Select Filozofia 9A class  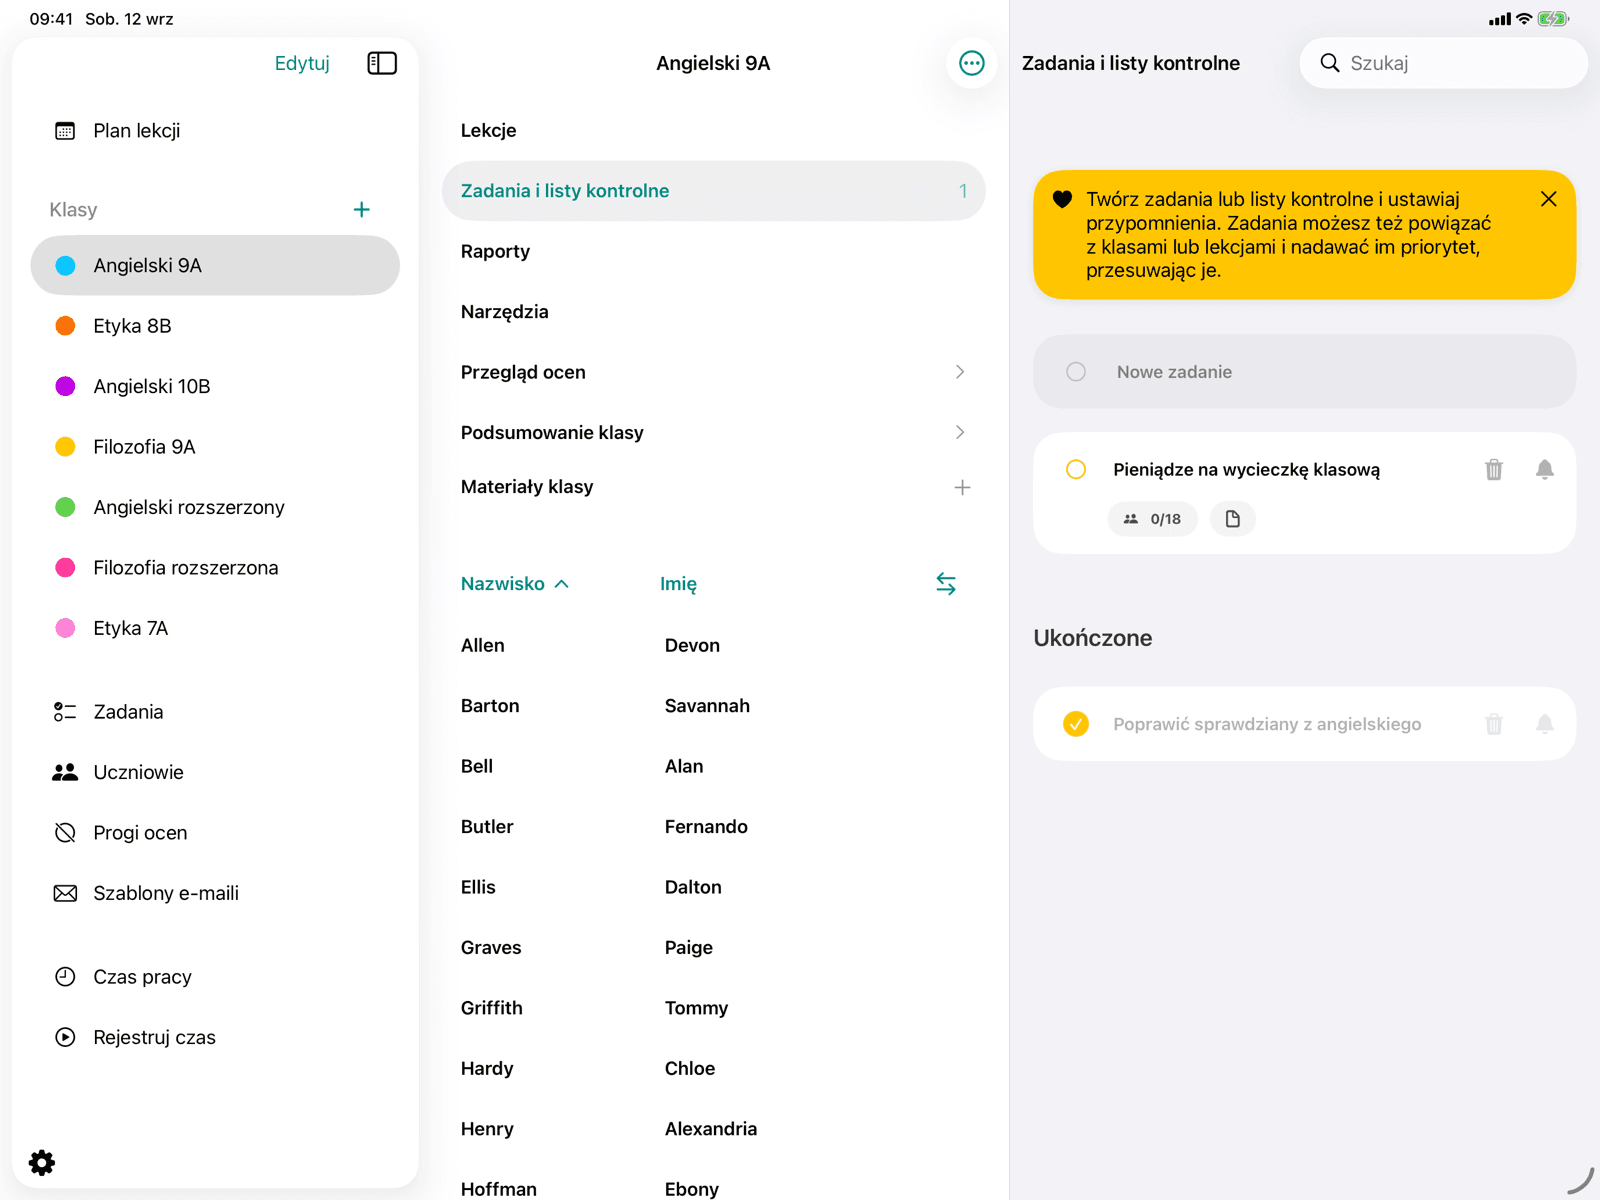click(215, 447)
